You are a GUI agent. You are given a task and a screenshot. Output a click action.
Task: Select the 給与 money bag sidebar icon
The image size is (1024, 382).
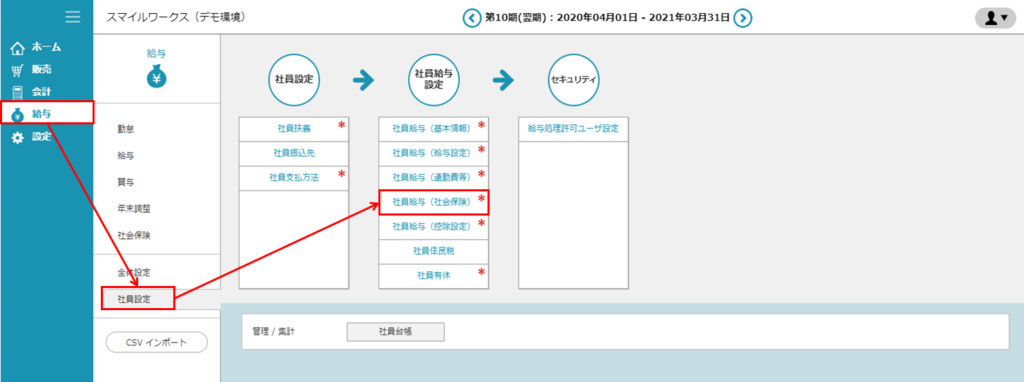[x=18, y=115]
